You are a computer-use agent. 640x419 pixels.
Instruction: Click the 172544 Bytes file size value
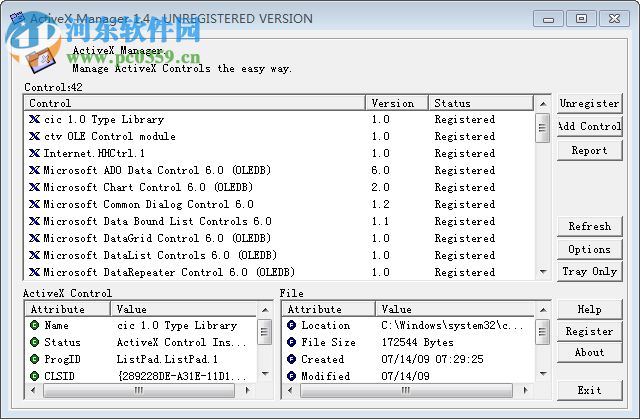tap(418, 342)
